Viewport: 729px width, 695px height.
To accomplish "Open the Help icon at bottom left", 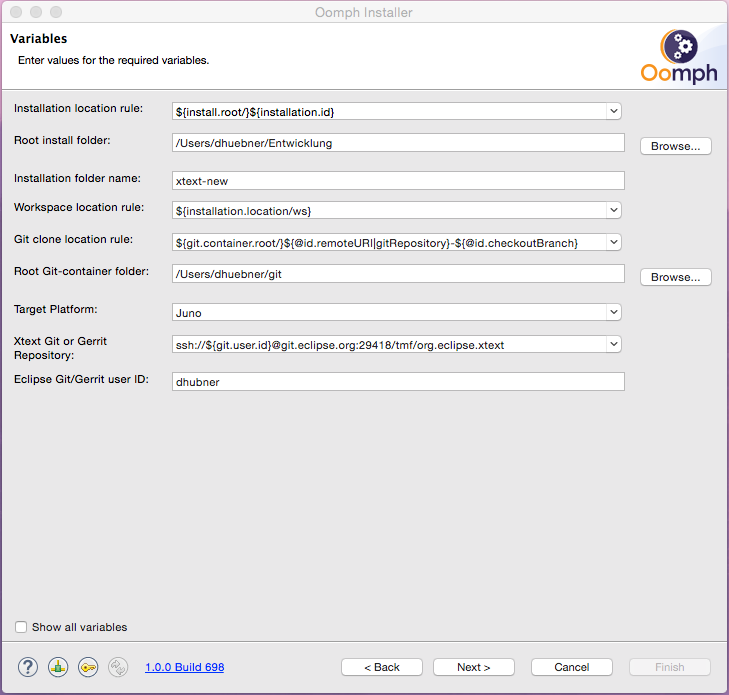I will pyautogui.click(x=28, y=667).
